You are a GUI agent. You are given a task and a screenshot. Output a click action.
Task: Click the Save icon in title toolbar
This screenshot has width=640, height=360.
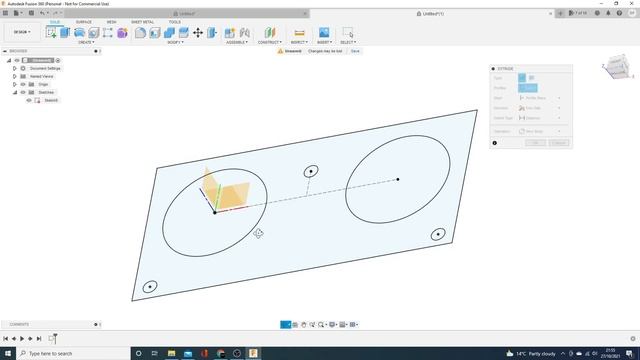tap(31, 13)
